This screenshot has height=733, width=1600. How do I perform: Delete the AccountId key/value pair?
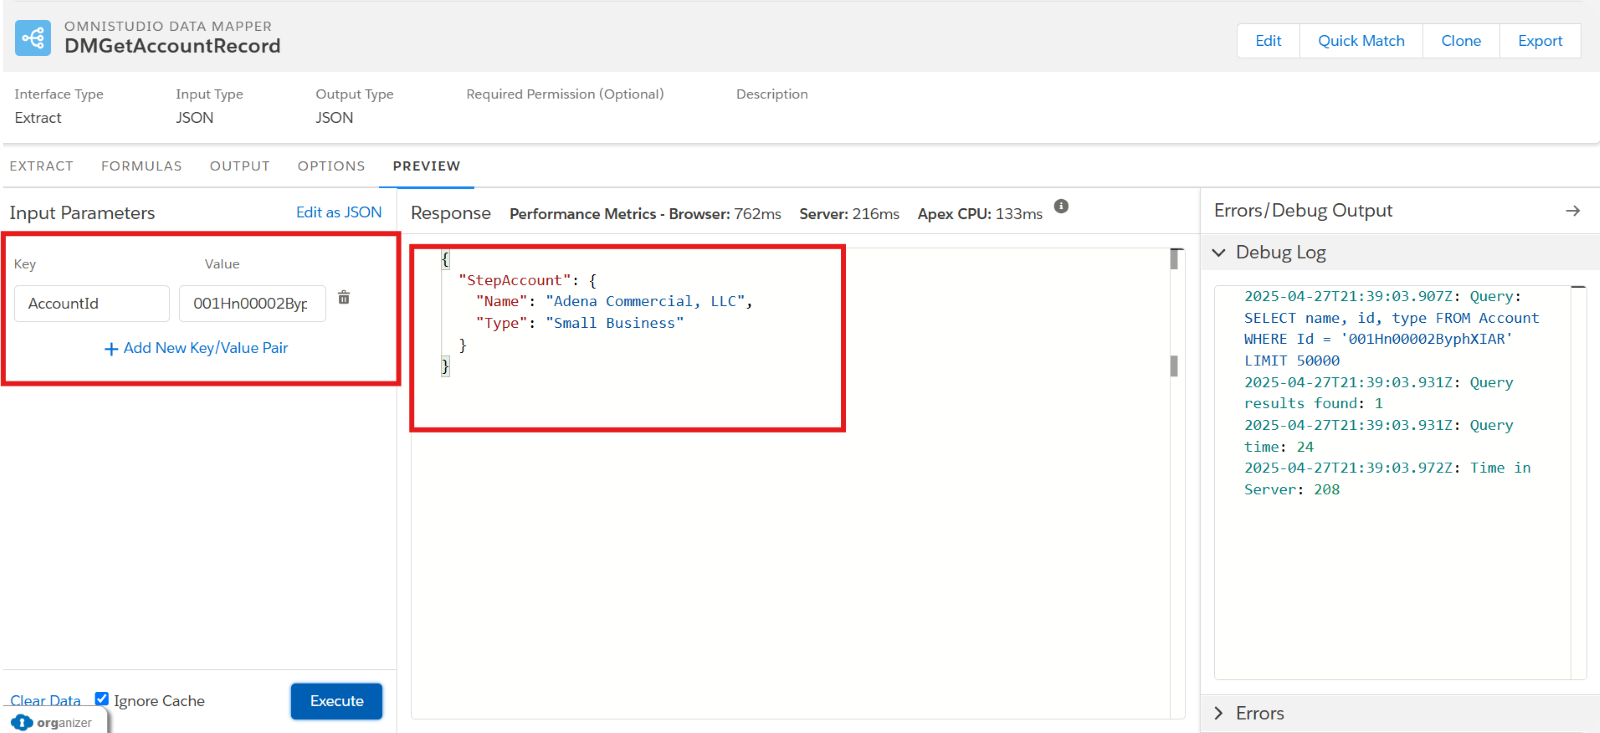[x=344, y=298]
